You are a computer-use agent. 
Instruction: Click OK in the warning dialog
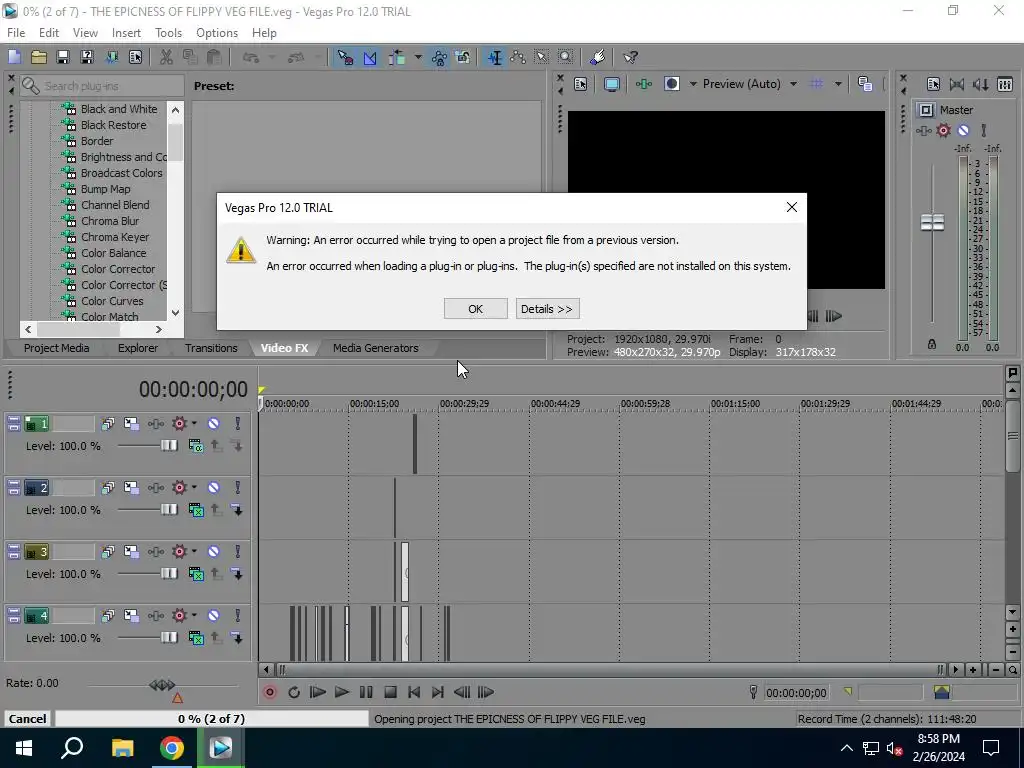point(475,309)
